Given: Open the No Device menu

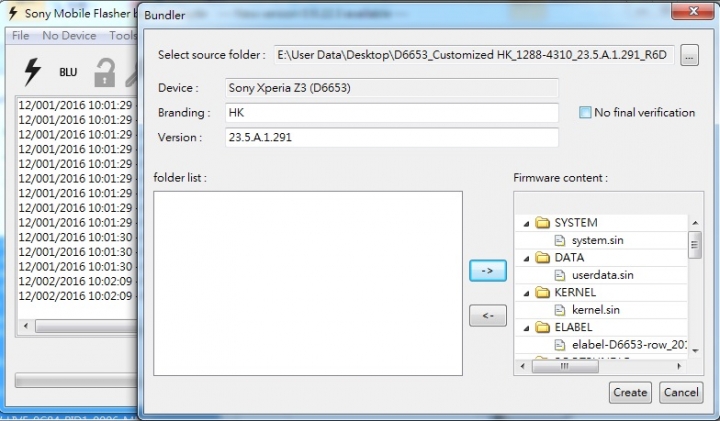Looking at the screenshot, I should tap(69, 36).
